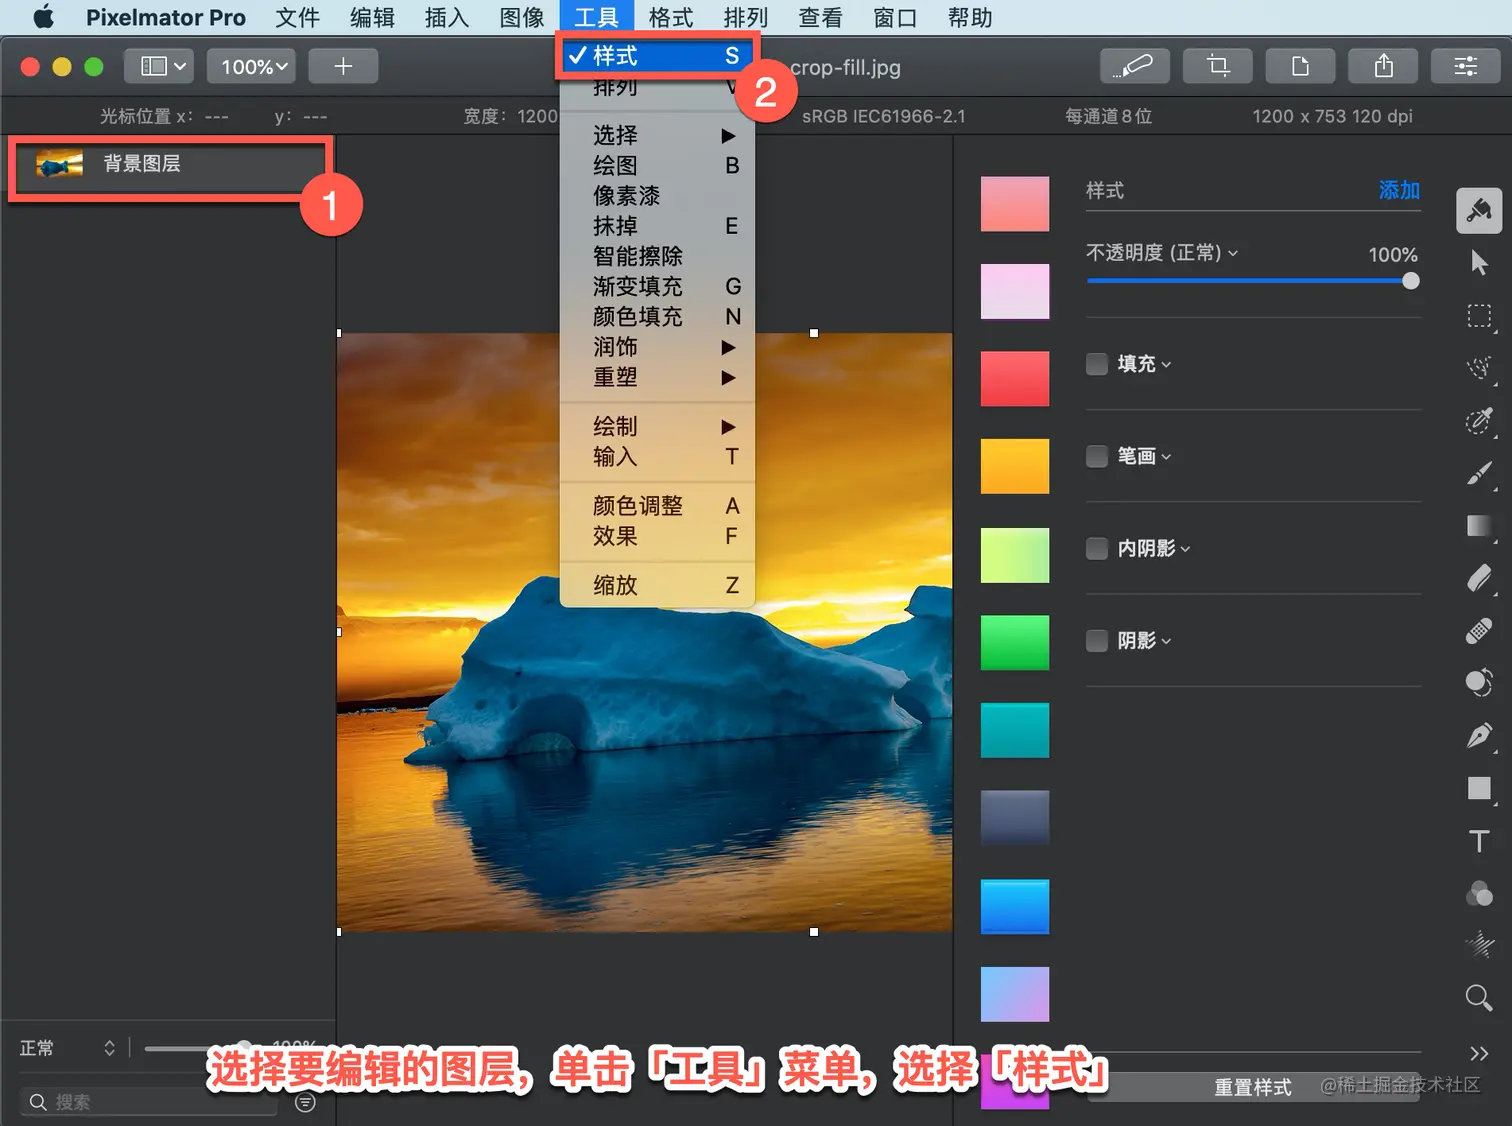Choose 渐变填充 menu item
The height and width of the screenshot is (1126, 1512).
pyautogui.click(x=657, y=286)
